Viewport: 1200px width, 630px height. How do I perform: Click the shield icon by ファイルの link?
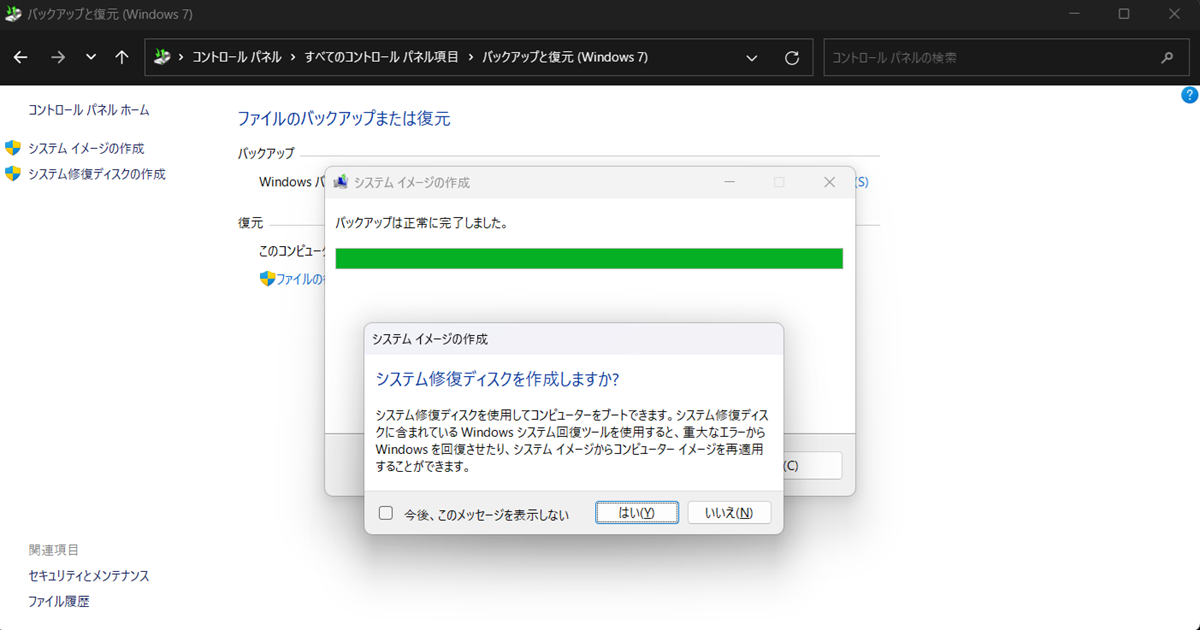[x=267, y=279]
